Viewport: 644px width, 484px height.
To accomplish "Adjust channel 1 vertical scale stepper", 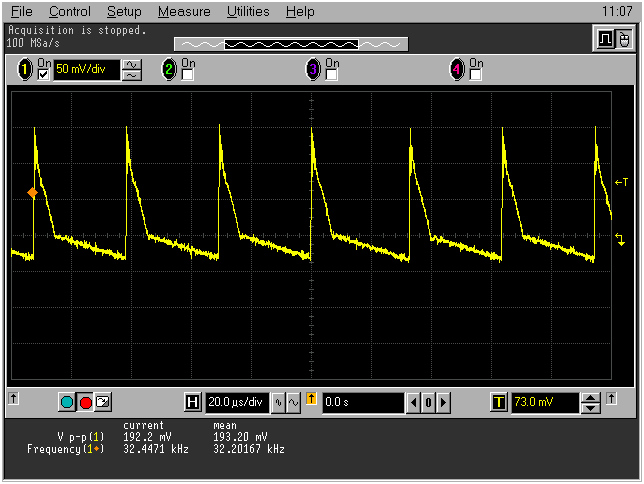I will click(131, 69).
